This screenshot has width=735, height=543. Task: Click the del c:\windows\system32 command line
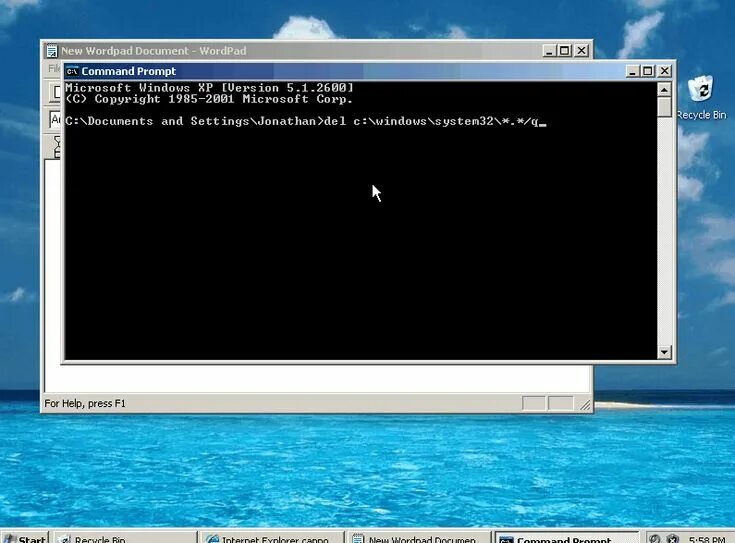pos(306,121)
